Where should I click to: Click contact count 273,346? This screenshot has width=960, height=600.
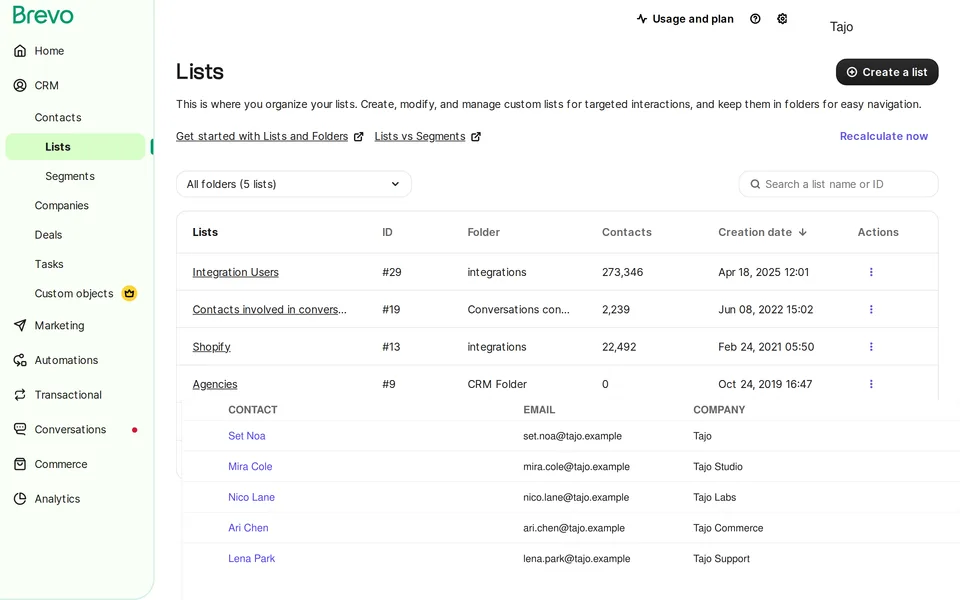(622, 272)
